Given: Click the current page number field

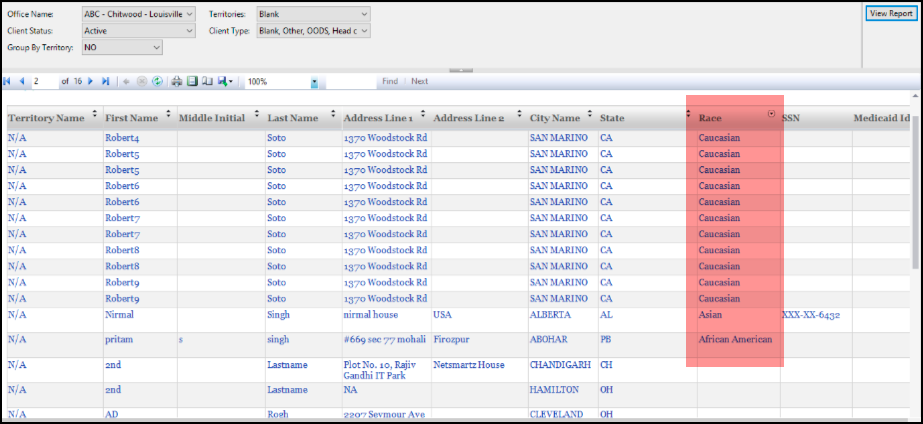Looking at the screenshot, I should pyautogui.click(x=43, y=81).
